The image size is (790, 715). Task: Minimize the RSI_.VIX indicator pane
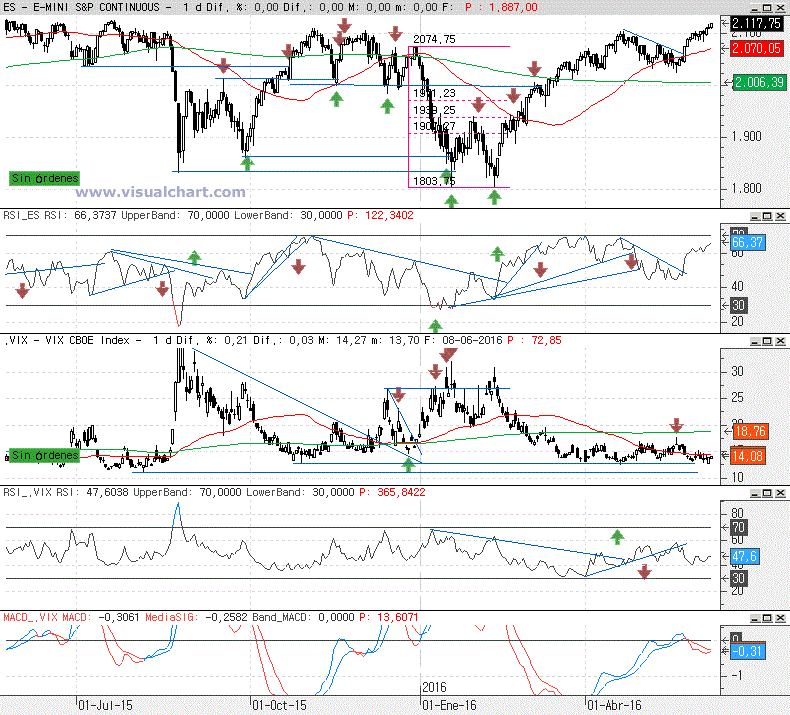[x=754, y=493]
